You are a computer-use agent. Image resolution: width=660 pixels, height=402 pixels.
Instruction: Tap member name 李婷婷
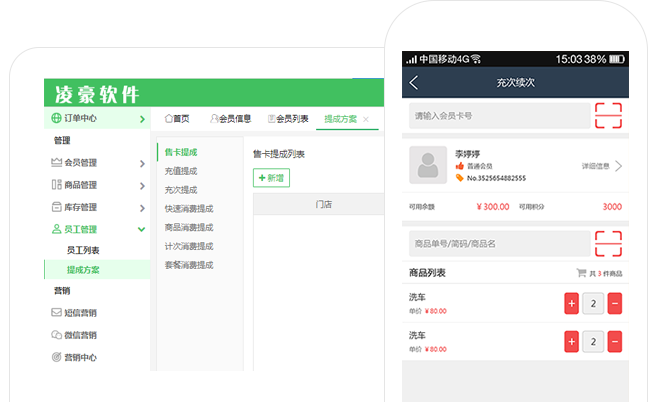[468, 154]
